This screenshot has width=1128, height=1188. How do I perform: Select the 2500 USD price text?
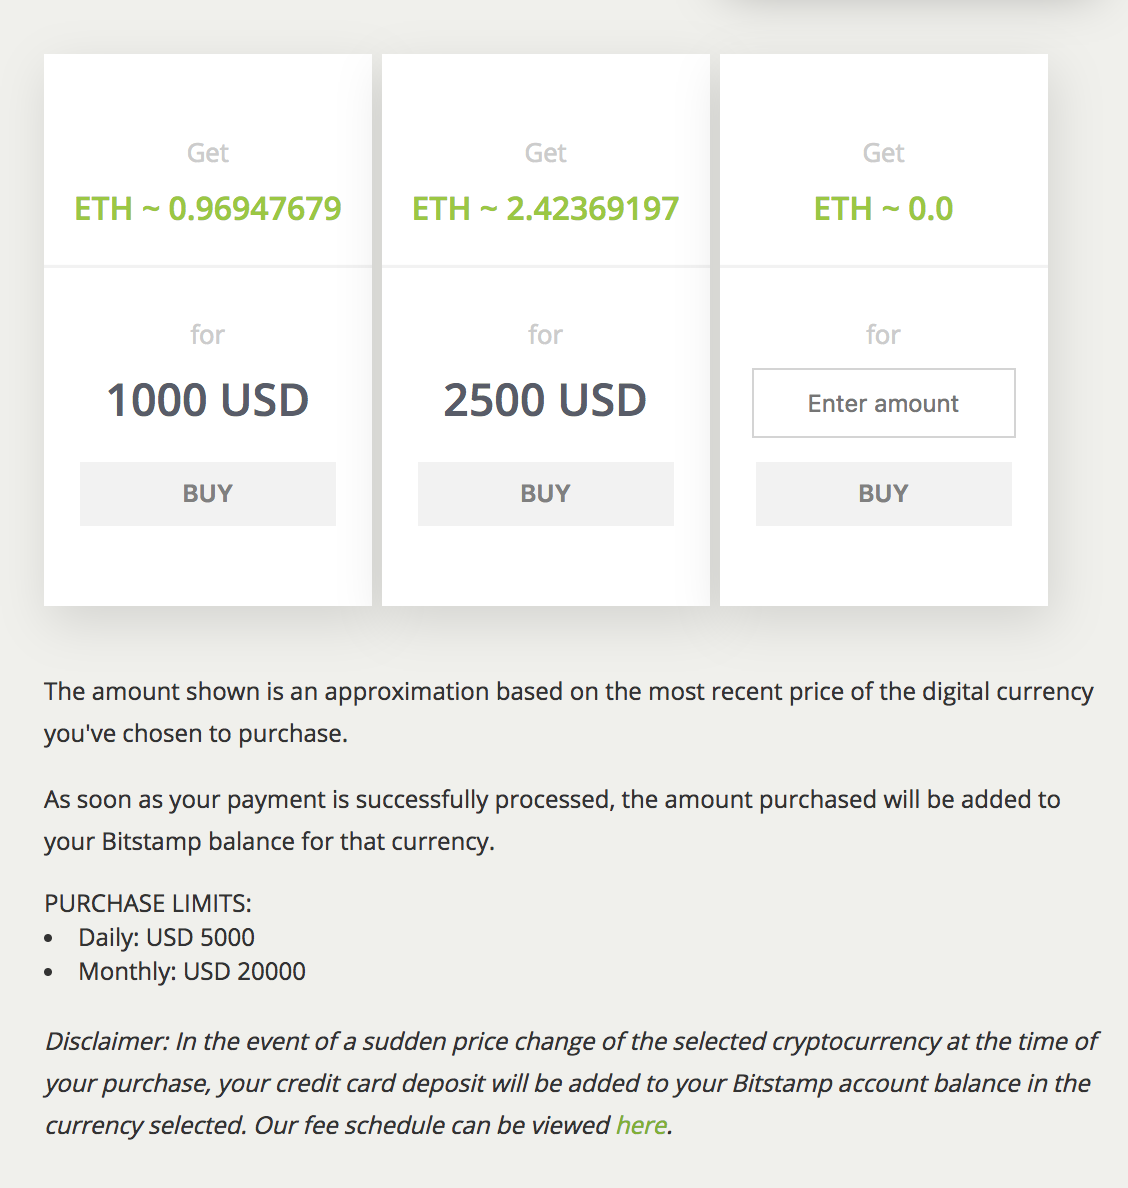point(545,401)
